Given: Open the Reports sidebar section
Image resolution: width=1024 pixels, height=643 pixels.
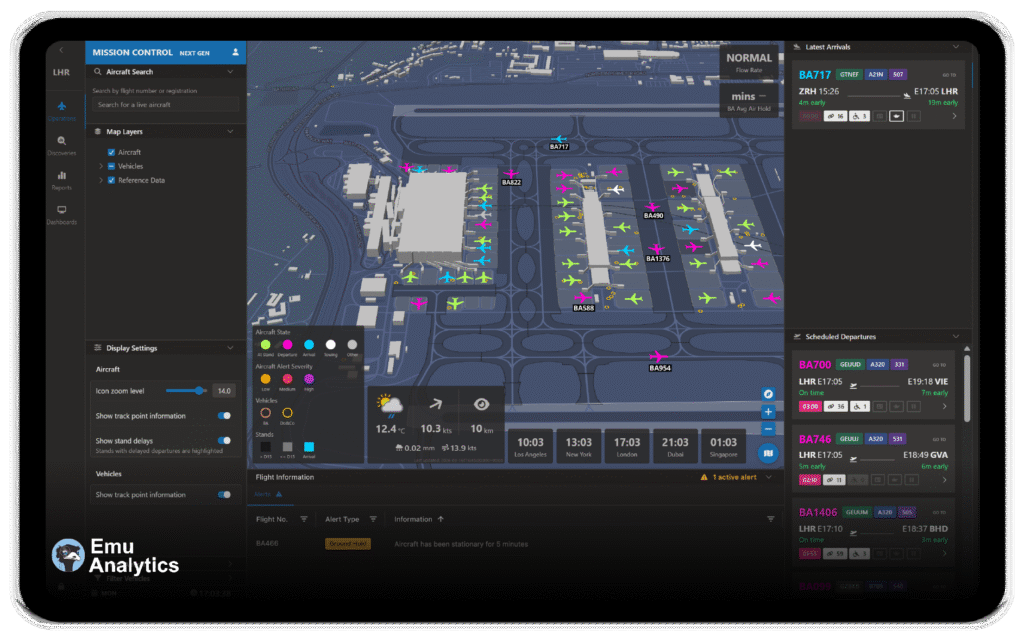Looking at the screenshot, I should pyautogui.click(x=61, y=179).
